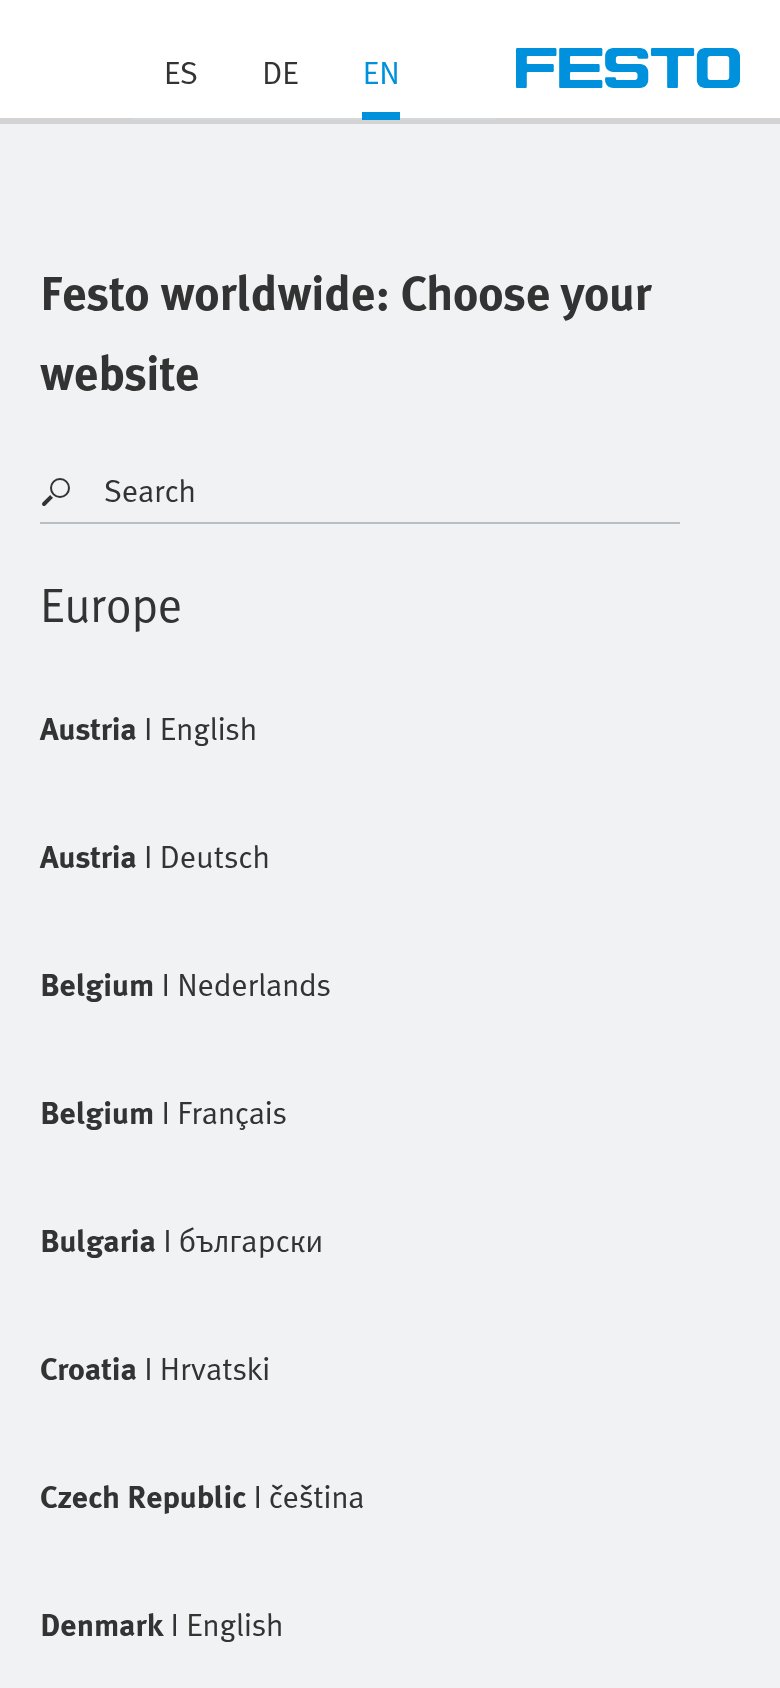Click the Europe section heading
The image size is (780, 1688).
point(111,607)
